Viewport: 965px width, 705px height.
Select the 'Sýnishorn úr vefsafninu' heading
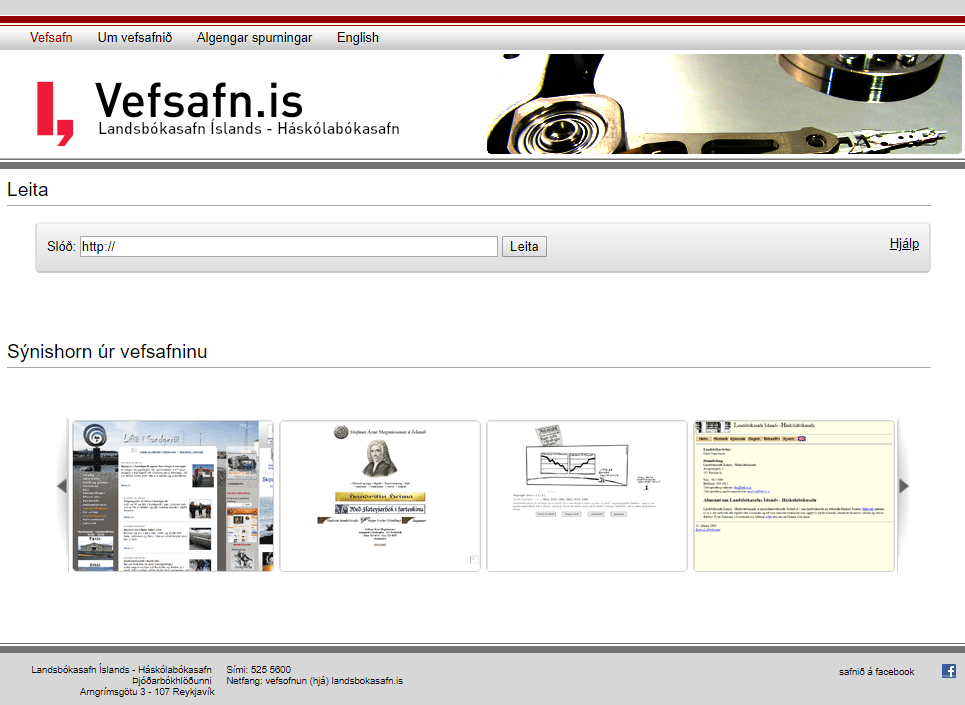tap(107, 351)
